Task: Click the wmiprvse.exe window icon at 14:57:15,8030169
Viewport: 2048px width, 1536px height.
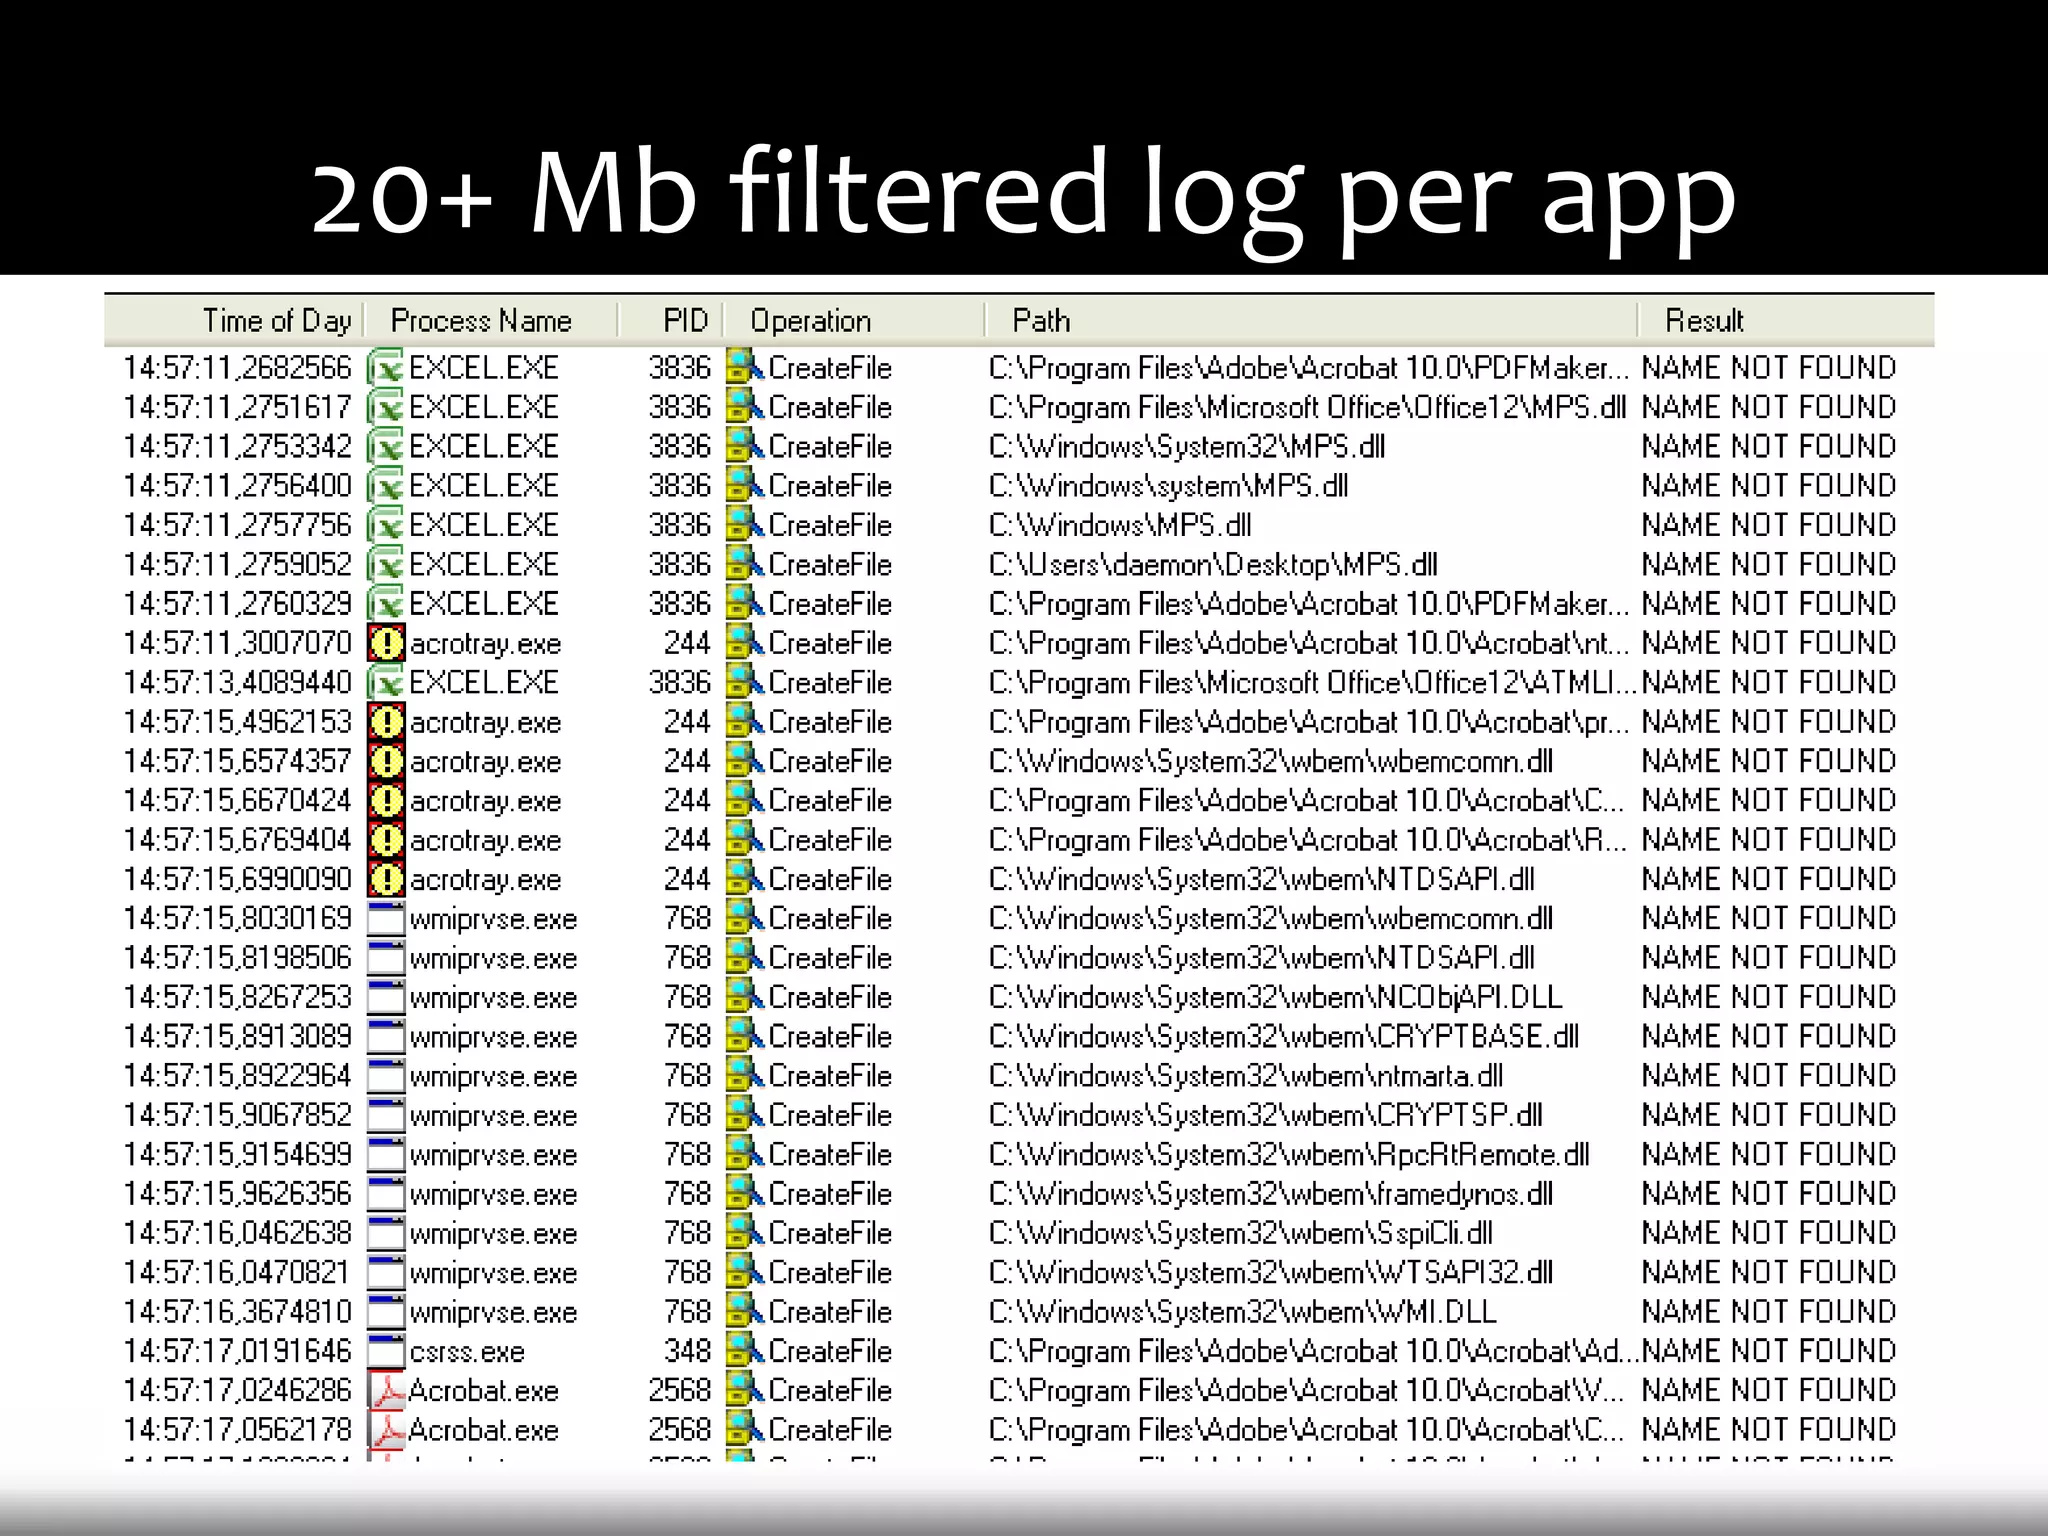Action: pyautogui.click(x=385, y=918)
